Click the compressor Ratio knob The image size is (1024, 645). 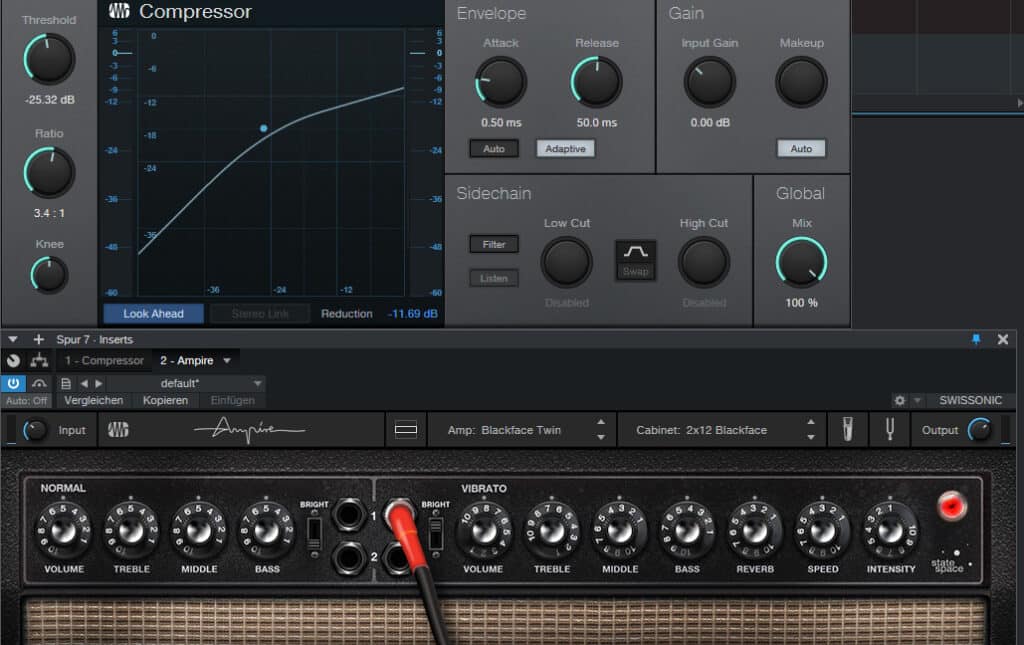(49, 173)
